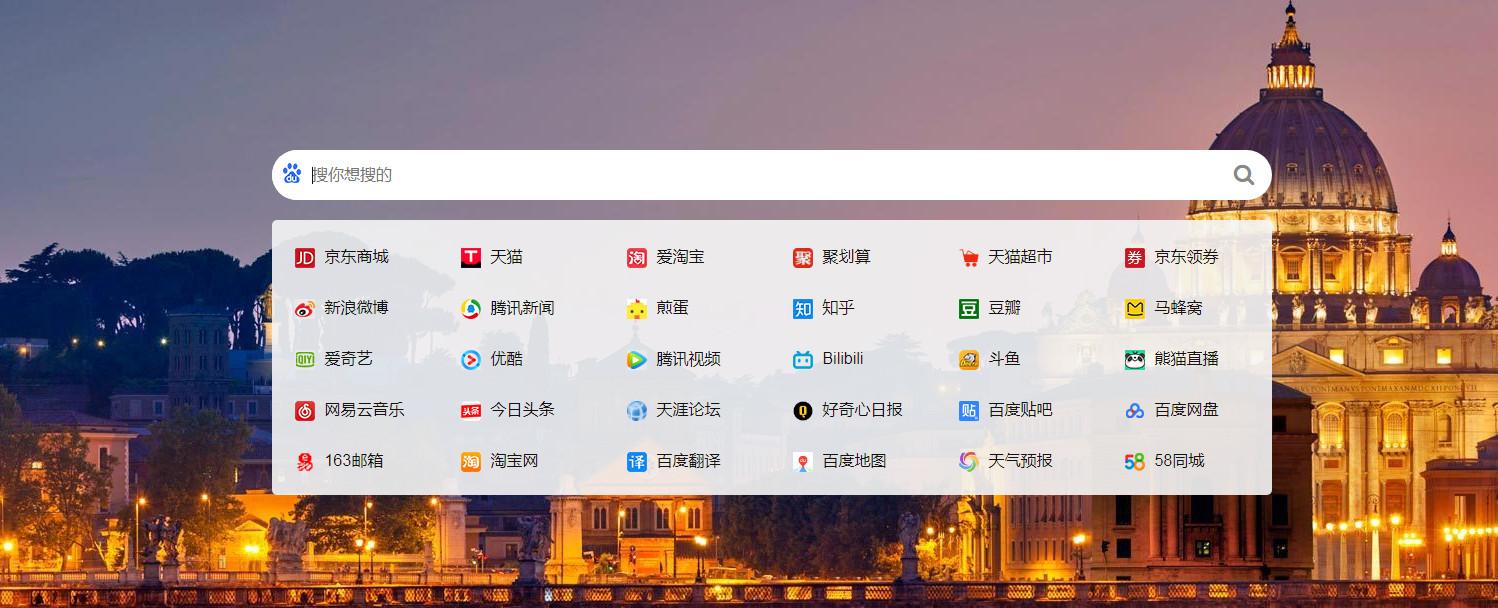Go to 优酷 link text

[x=507, y=359]
